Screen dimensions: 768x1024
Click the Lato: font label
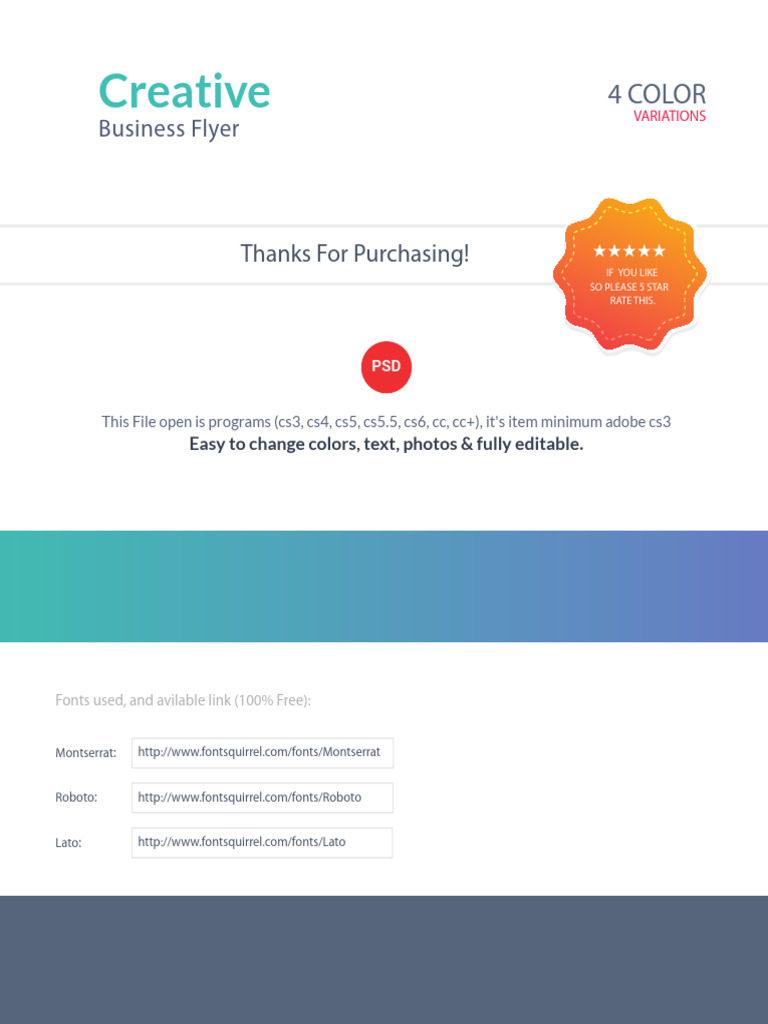pyautogui.click(x=68, y=842)
